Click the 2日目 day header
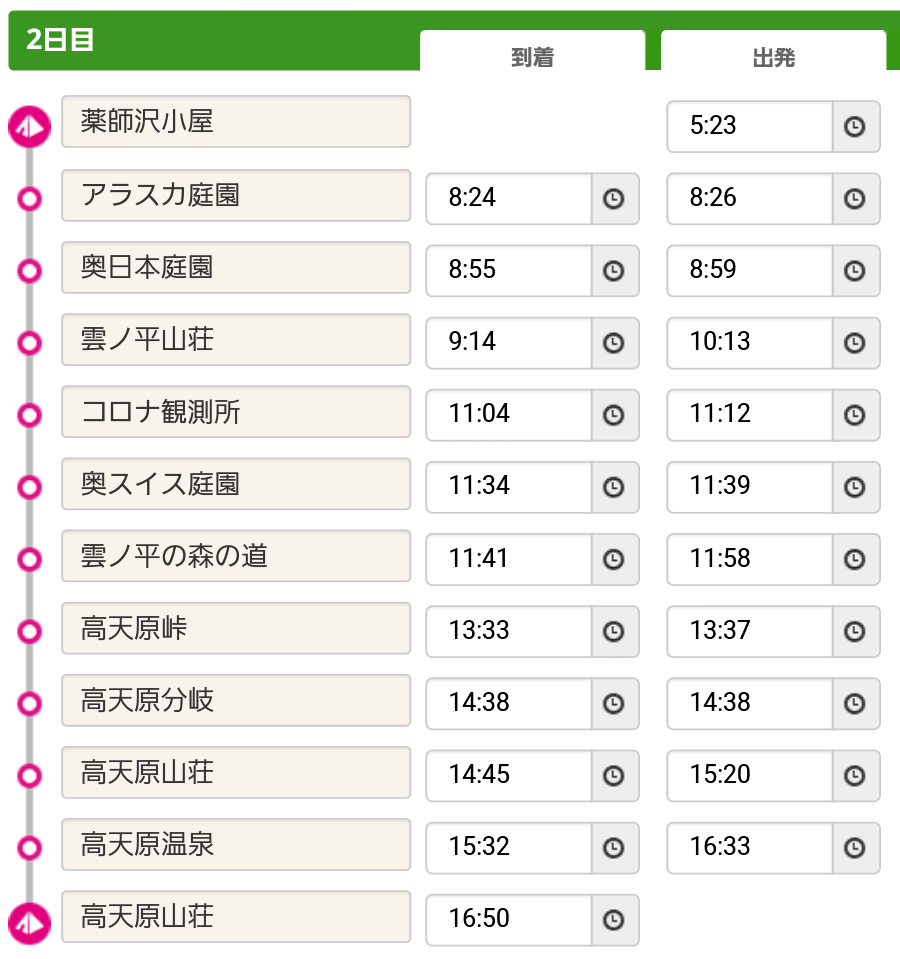This screenshot has height=959, width=900. tap(59, 40)
